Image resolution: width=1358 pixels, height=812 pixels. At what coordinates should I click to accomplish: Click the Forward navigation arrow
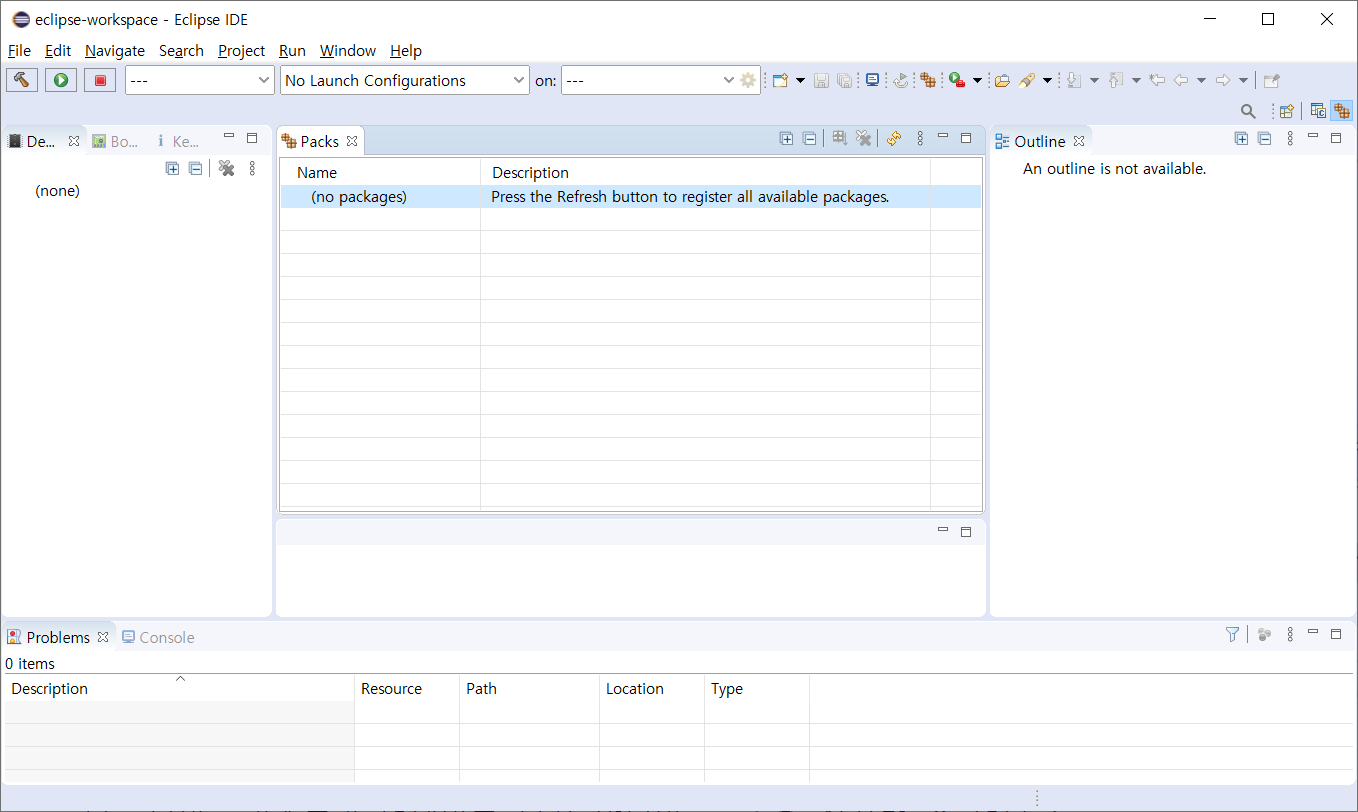[x=1223, y=80]
